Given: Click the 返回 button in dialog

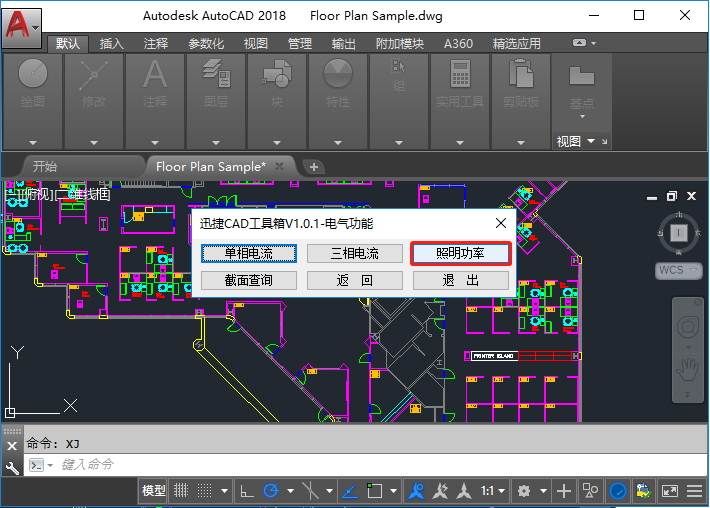Looking at the screenshot, I should 355,280.
